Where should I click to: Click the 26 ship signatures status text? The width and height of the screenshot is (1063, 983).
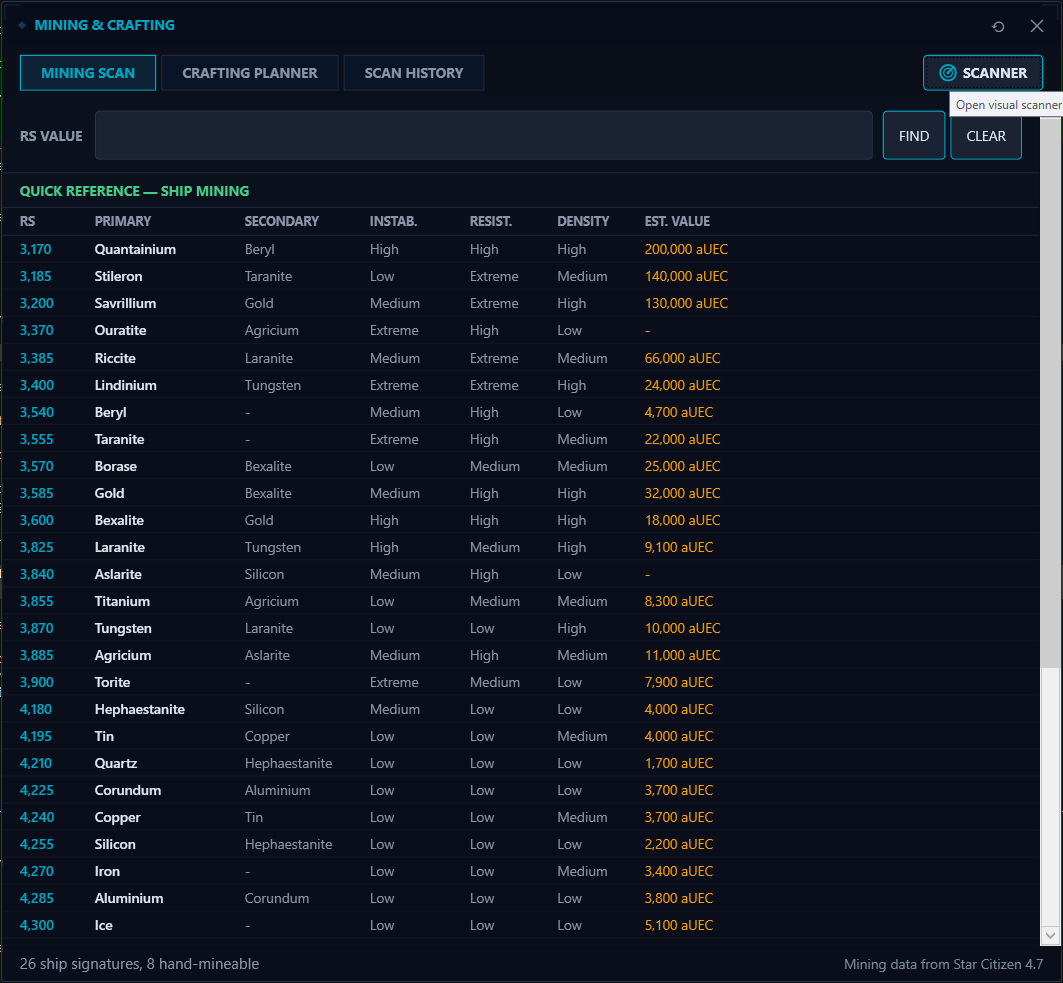pos(139,964)
